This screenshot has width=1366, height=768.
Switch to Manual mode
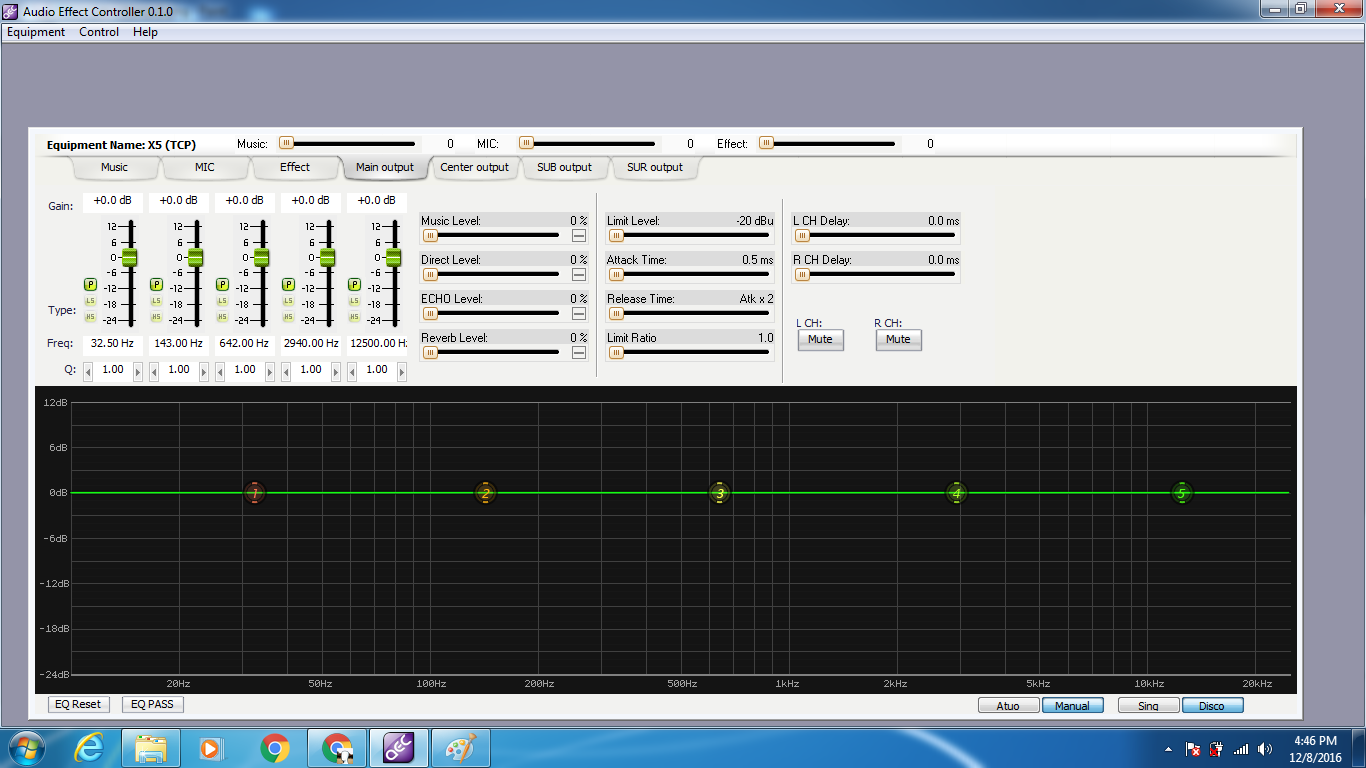(1072, 706)
